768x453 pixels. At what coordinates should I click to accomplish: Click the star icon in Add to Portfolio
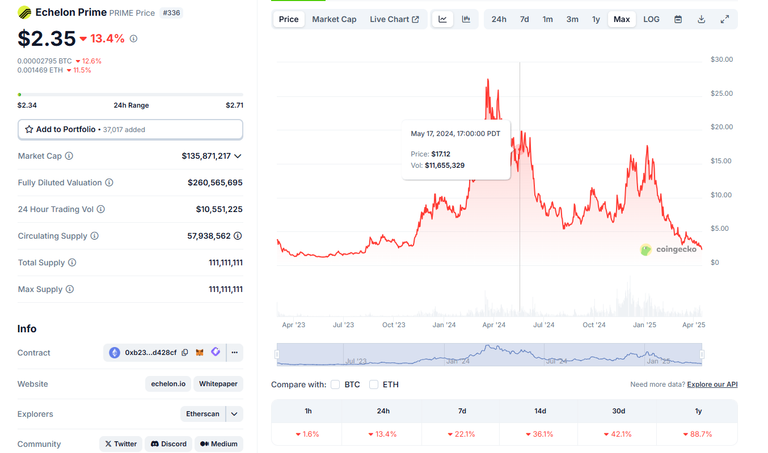pos(29,129)
